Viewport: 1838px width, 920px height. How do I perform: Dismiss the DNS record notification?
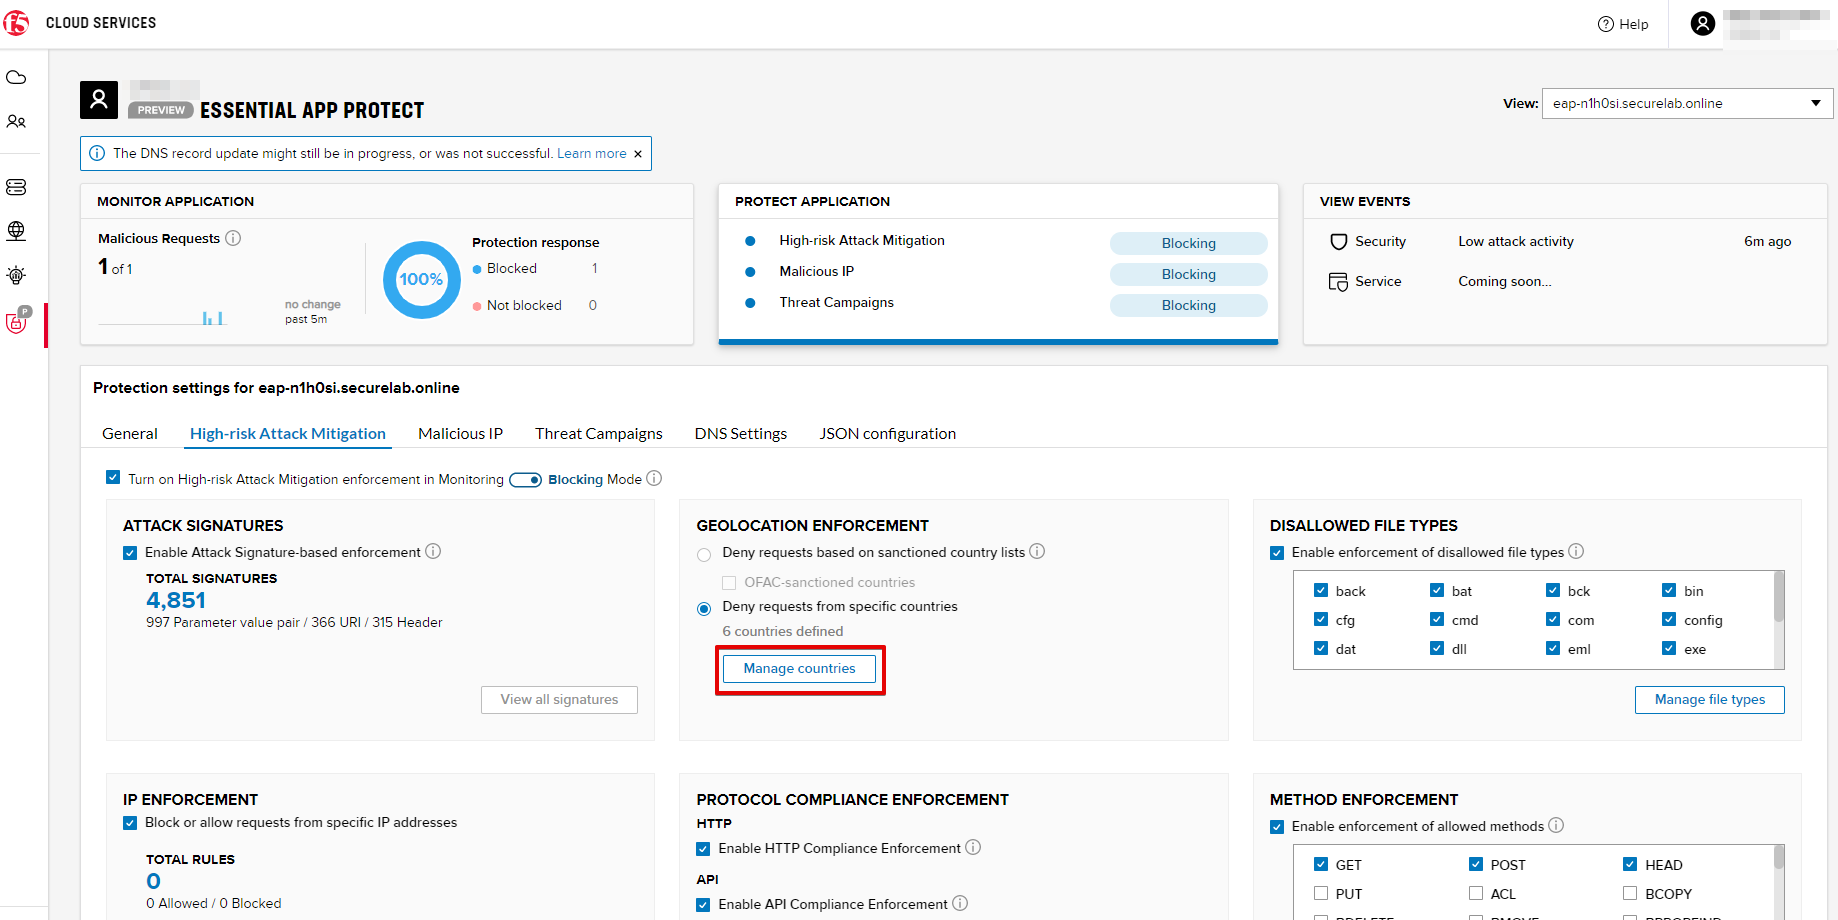[x=638, y=154]
